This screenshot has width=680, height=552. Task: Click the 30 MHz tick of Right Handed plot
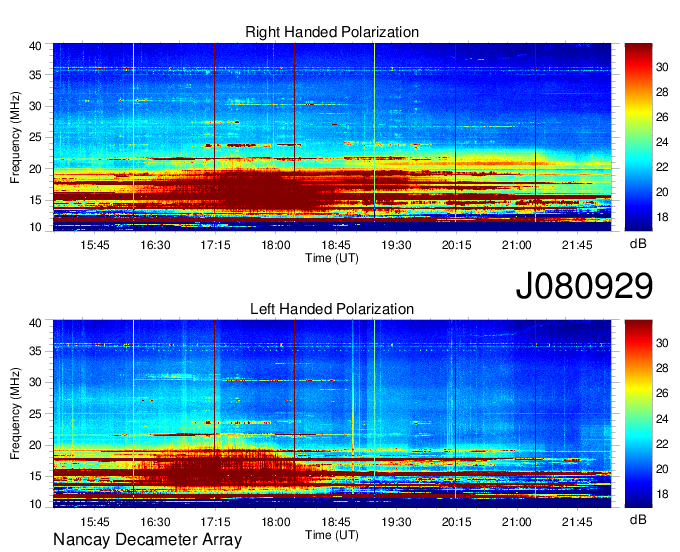(x=35, y=106)
